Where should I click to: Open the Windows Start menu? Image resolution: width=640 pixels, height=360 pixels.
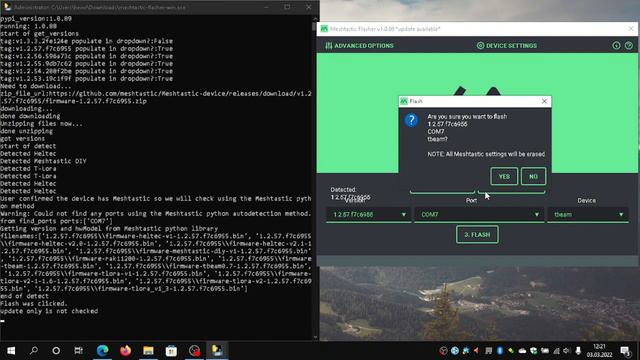[x=11, y=351]
